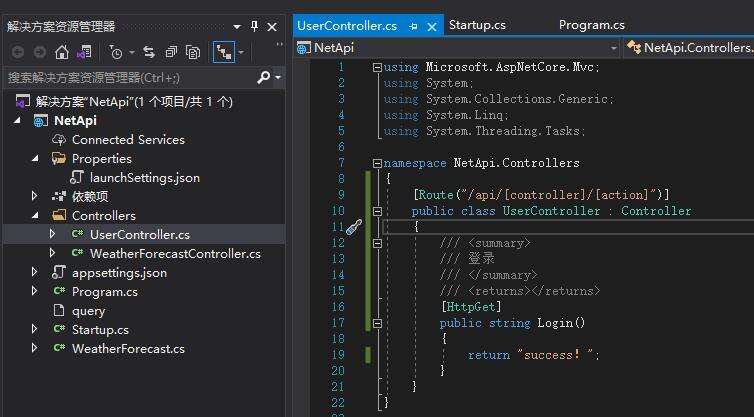754x417 pixels.
Task: Click the appsettings.json file icon
Action: tap(59, 272)
